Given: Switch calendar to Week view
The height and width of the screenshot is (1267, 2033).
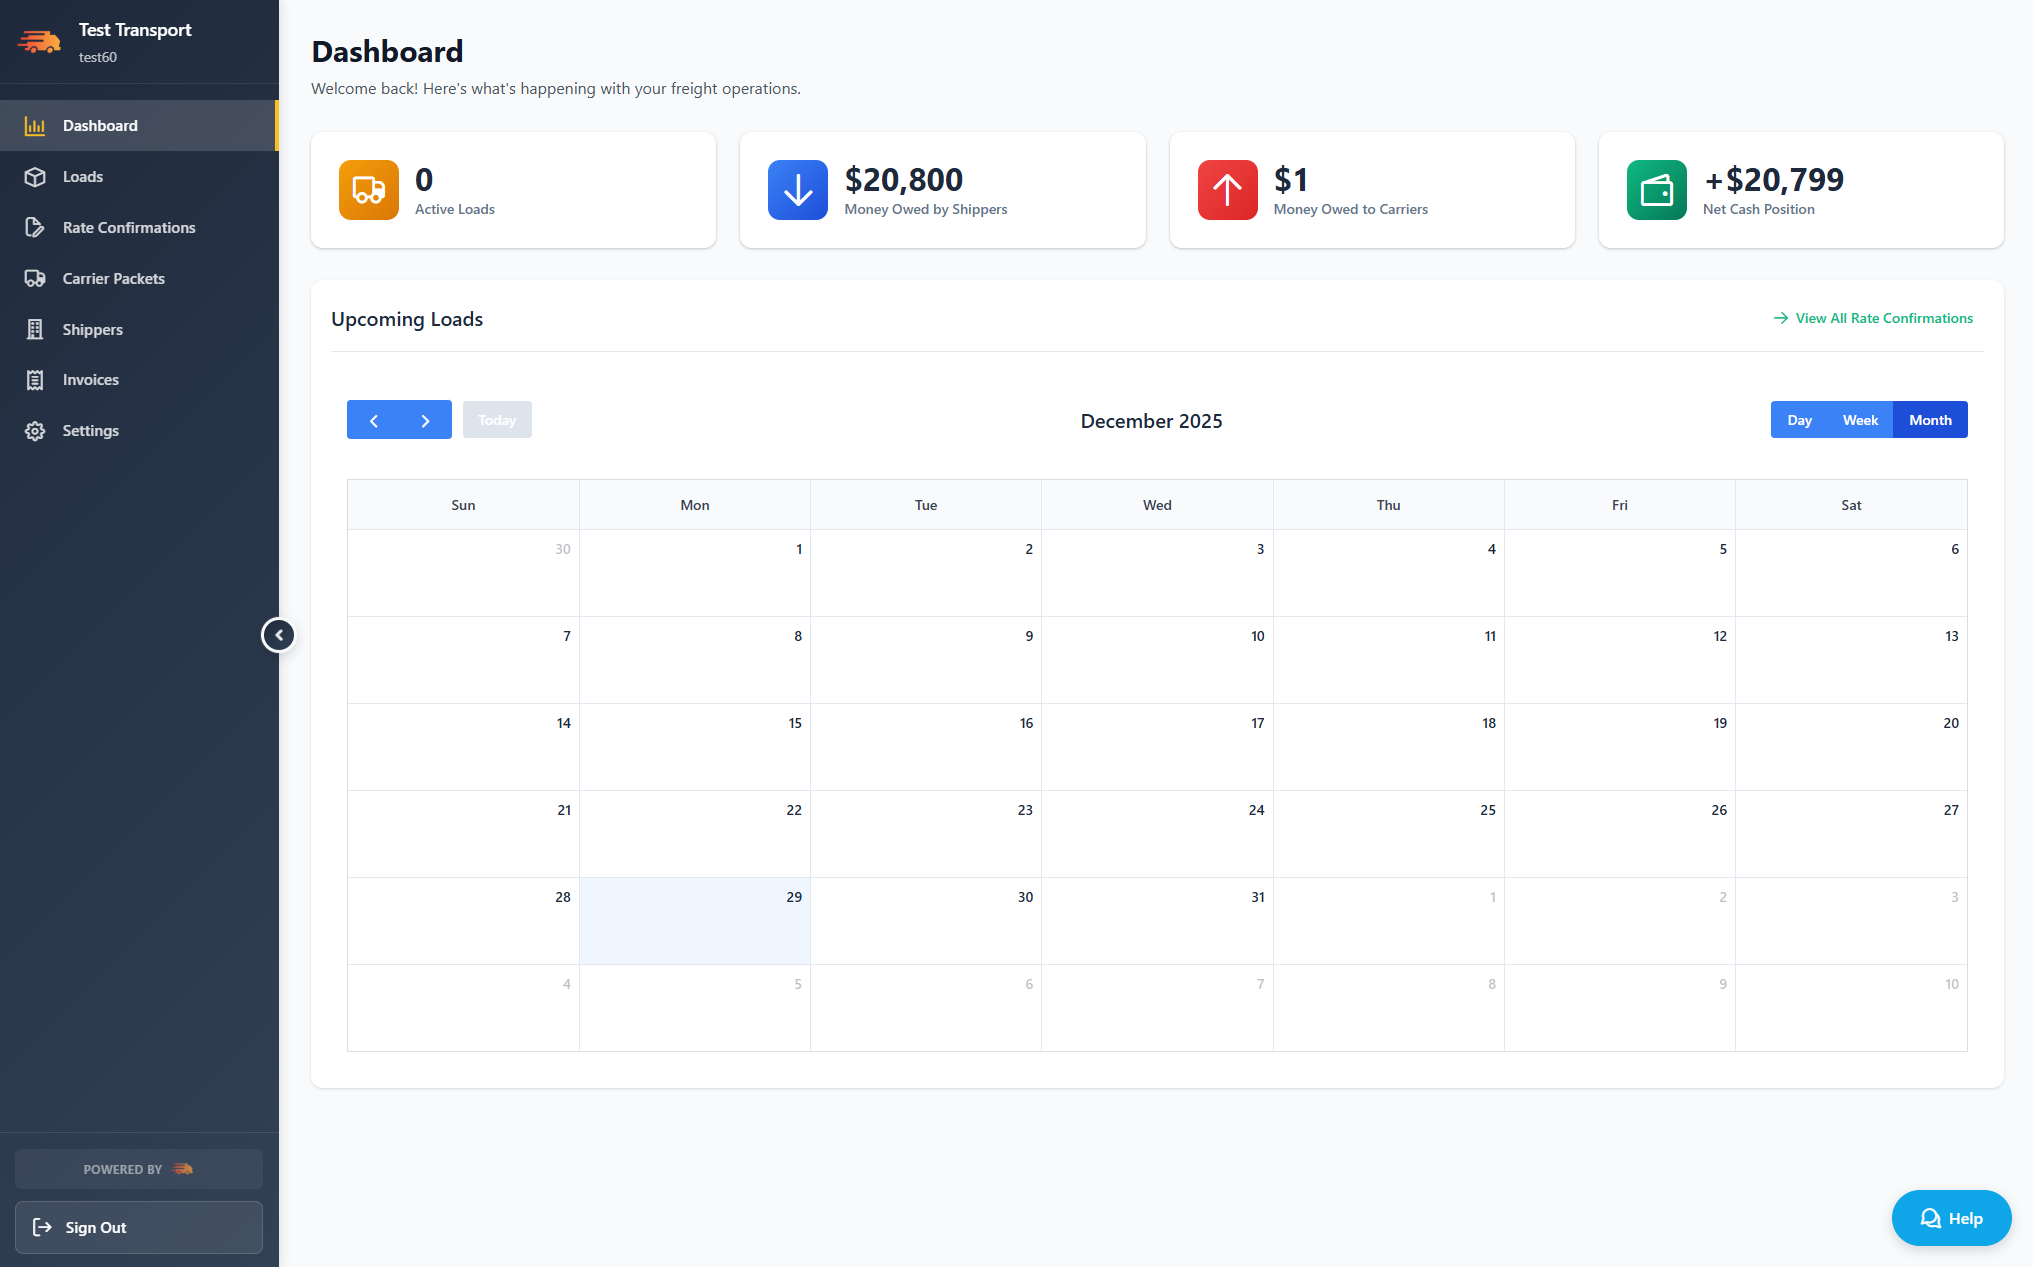Looking at the screenshot, I should tap(1859, 419).
